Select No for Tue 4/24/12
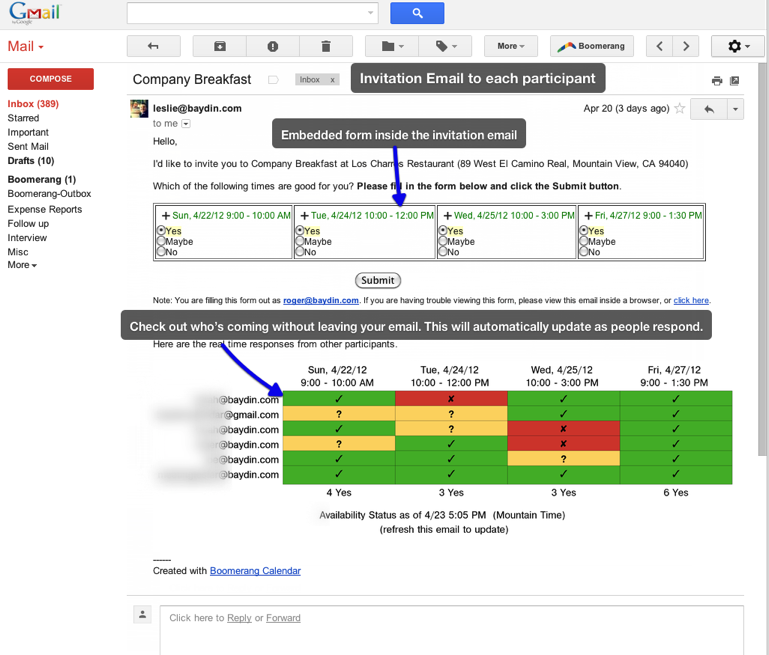769x655 pixels. click(300, 252)
